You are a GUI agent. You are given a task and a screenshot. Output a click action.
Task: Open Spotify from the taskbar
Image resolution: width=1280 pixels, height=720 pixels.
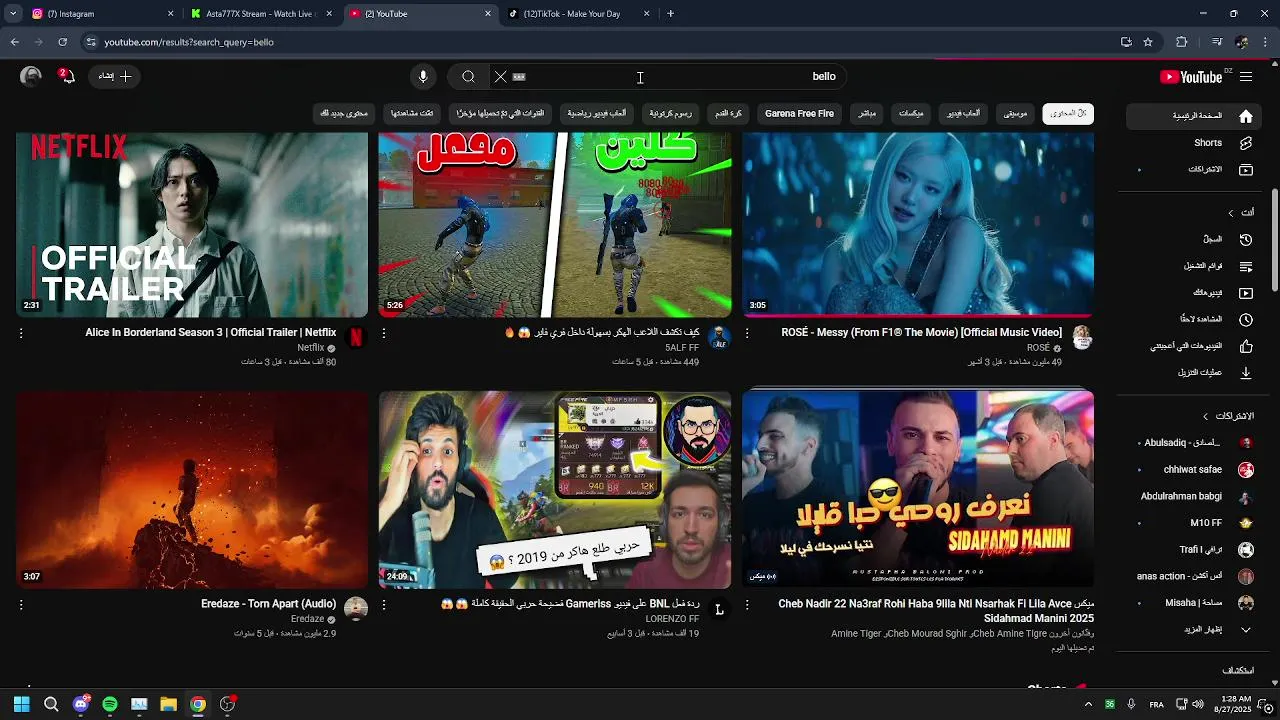tap(110, 704)
